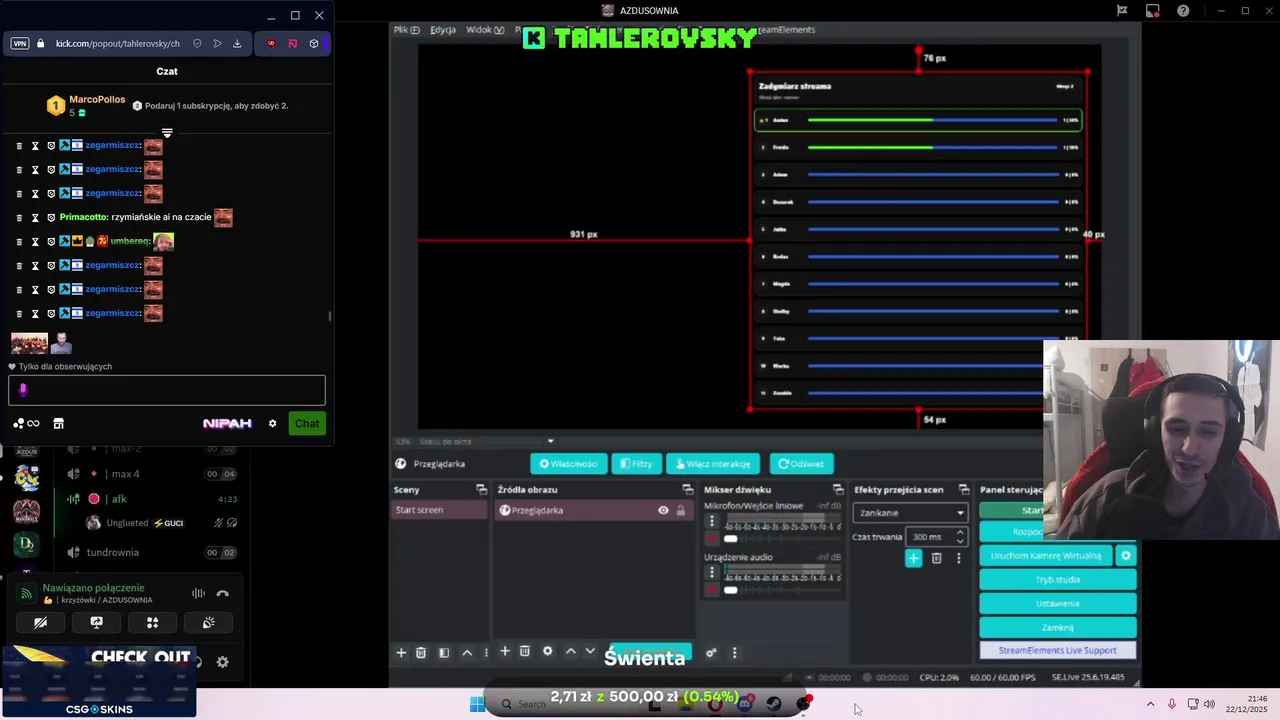Undock the Źródła obrazu panel

pyautogui.click(x=688, y=489)
